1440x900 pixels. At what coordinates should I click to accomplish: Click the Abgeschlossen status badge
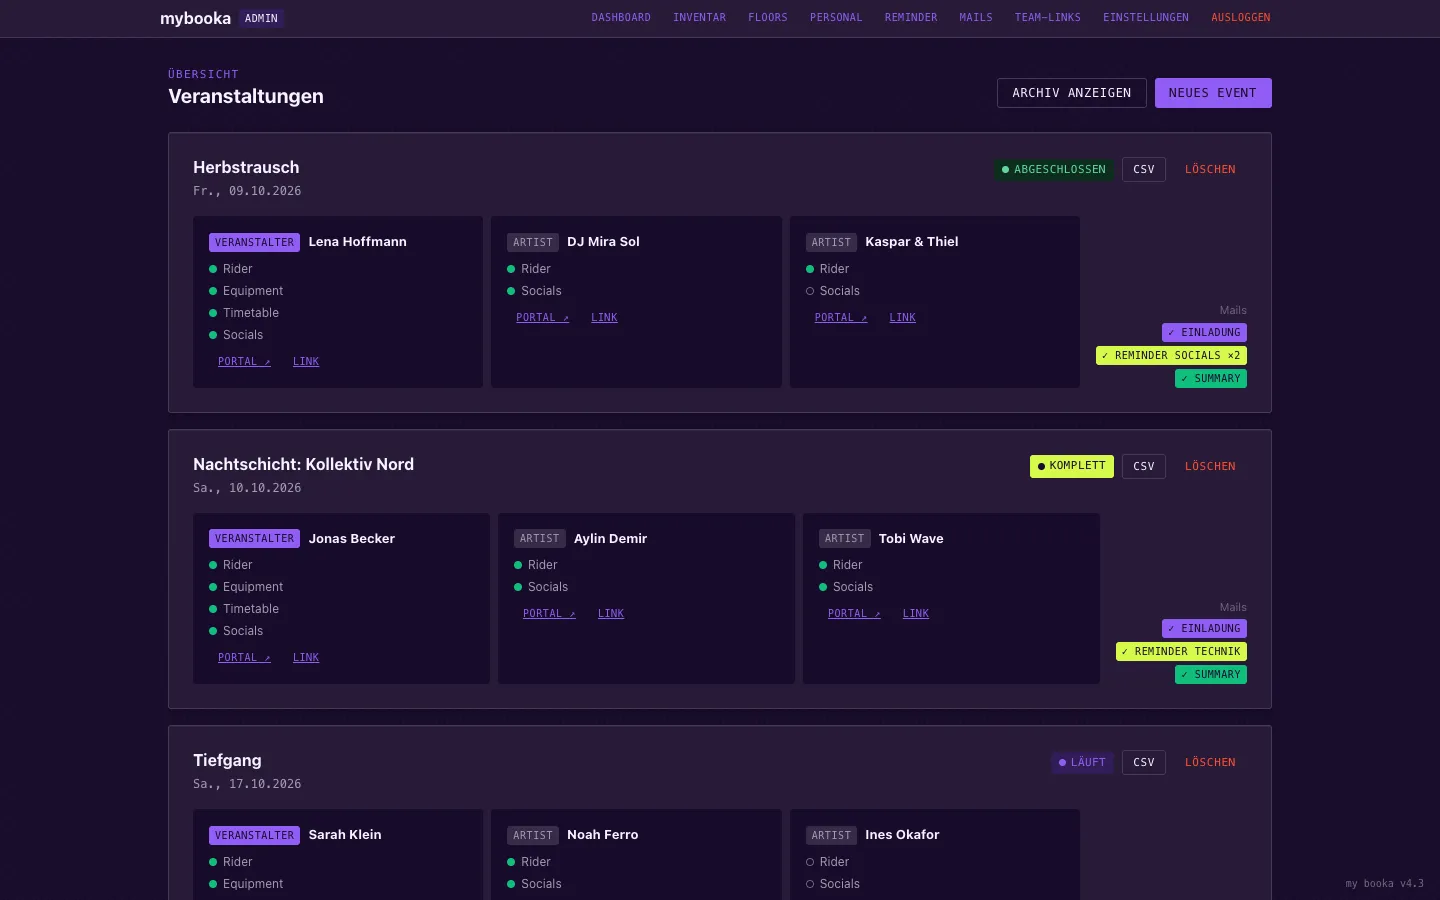1054,170
